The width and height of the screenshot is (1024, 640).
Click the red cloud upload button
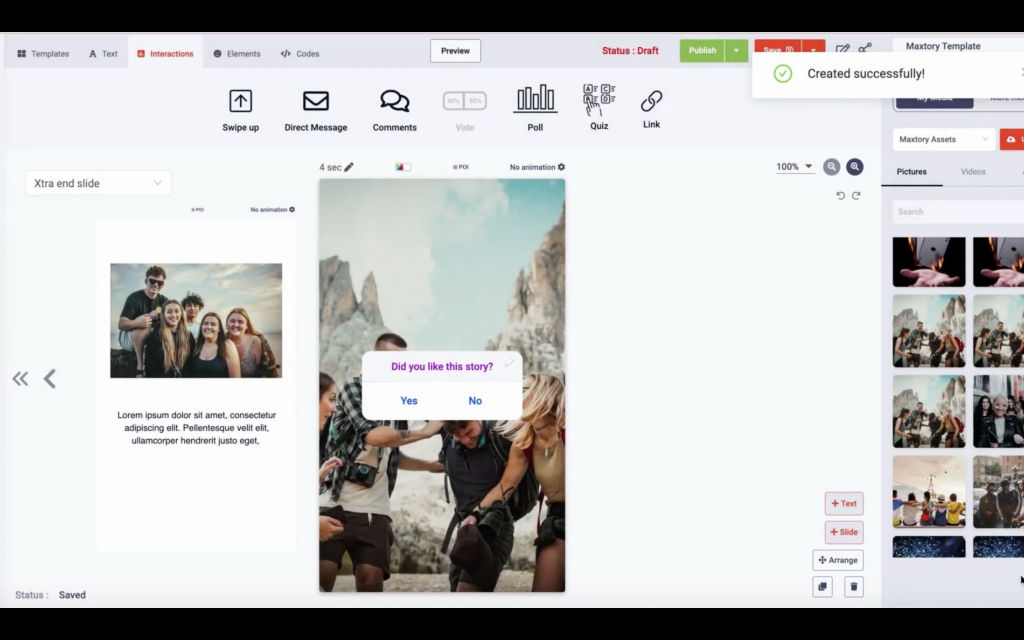pos(1012,139)
